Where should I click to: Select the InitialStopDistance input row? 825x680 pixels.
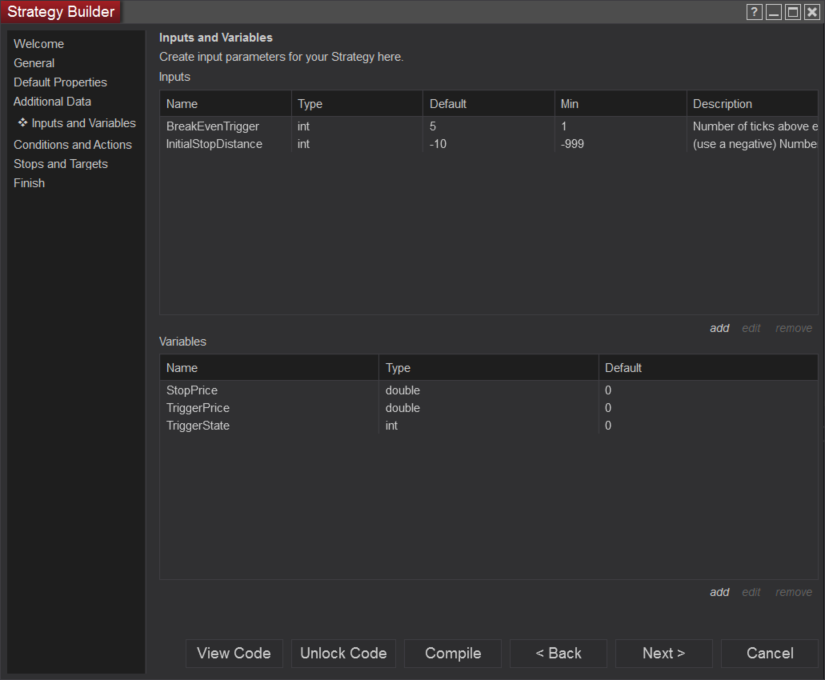click(489, 144)
